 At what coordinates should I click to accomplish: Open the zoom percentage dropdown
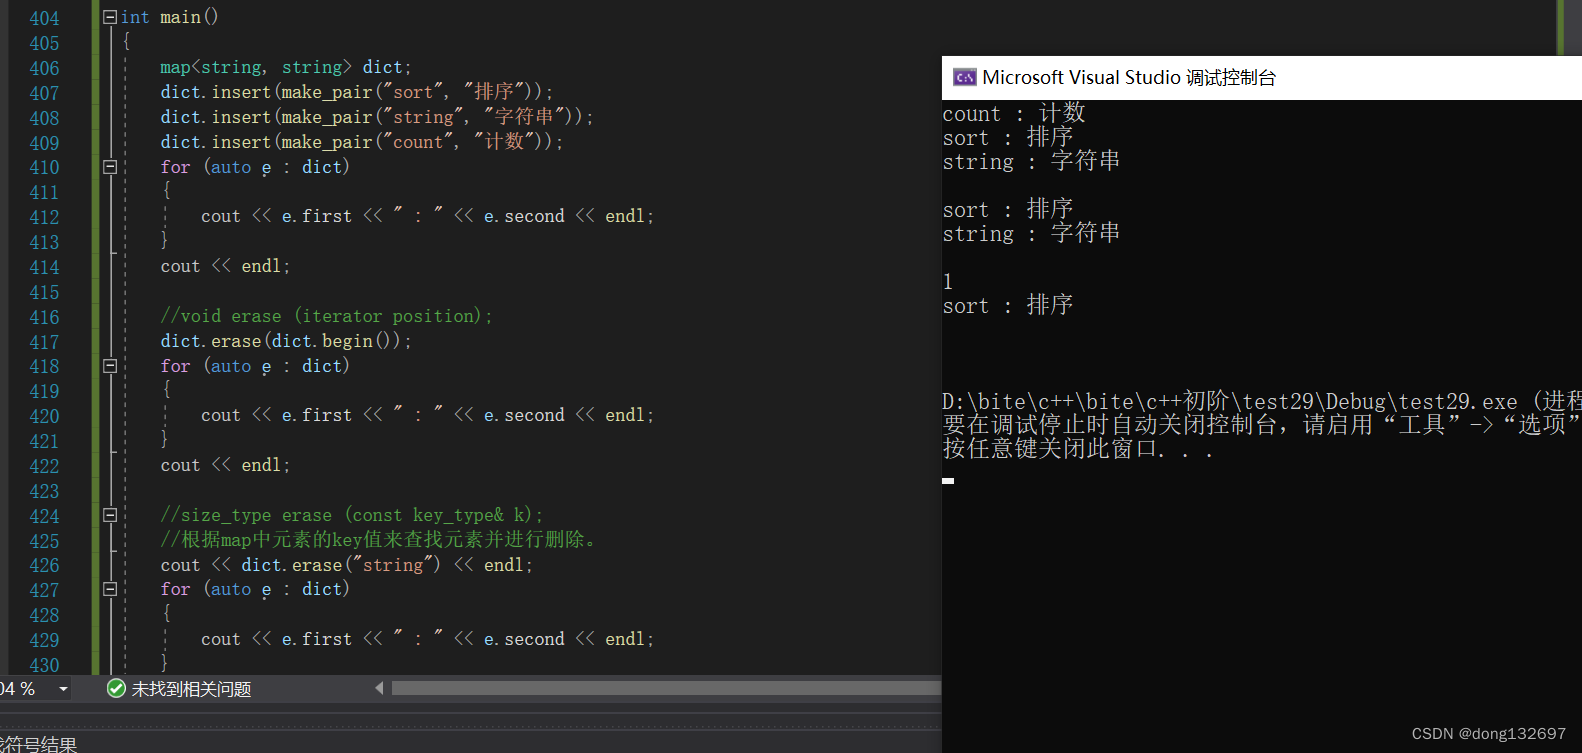click(63, 689)
